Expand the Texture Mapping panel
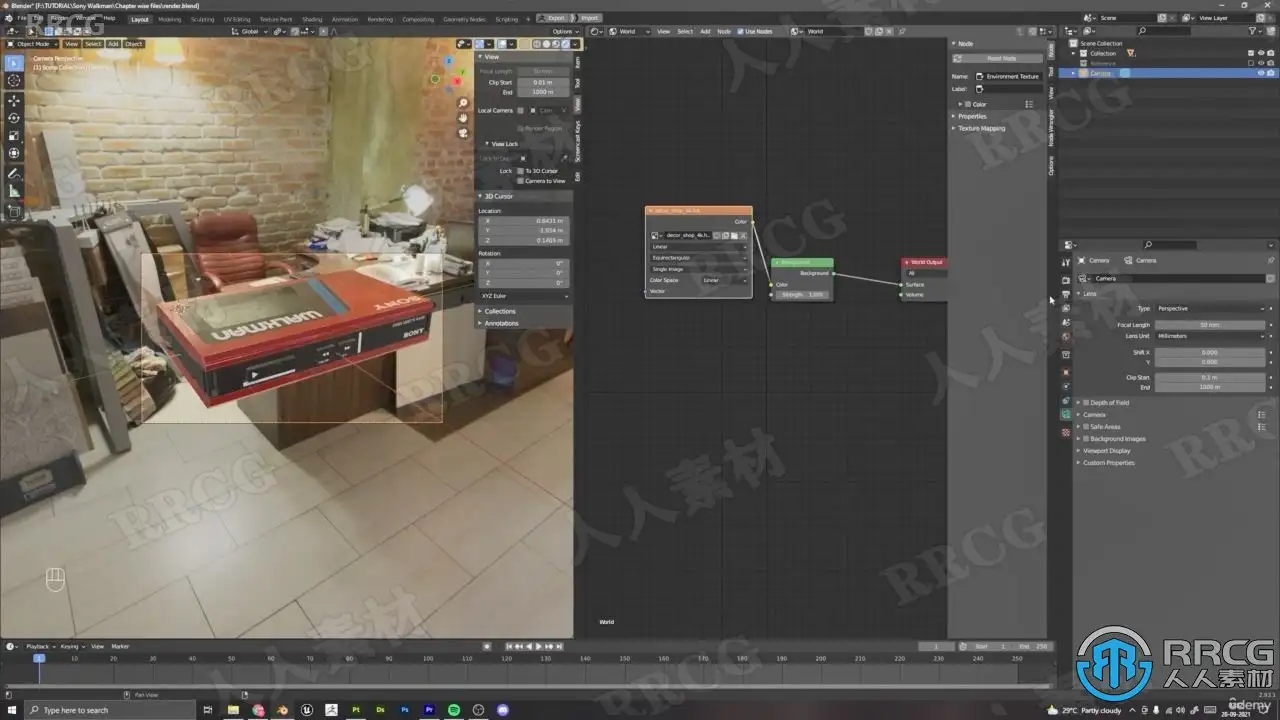The width and height of the screenshot is (1280, 720). click(980, 128)
